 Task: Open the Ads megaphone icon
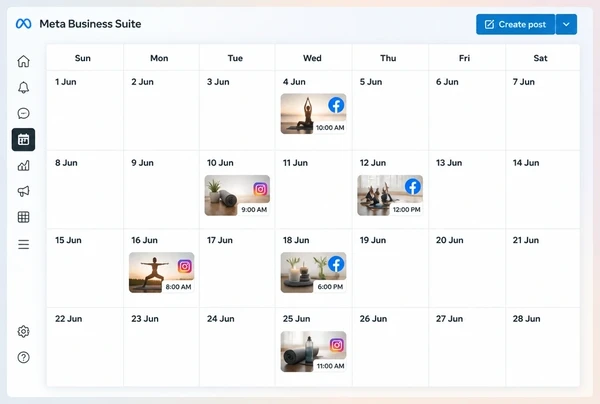coord(23,191)
